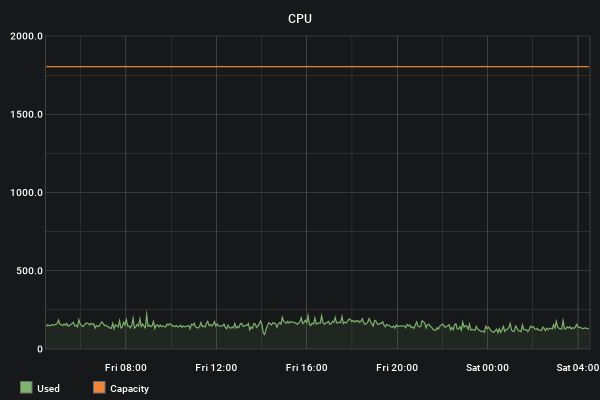
Task: Click the lowest Used dip after Fri 12:00
Action: 264,332
